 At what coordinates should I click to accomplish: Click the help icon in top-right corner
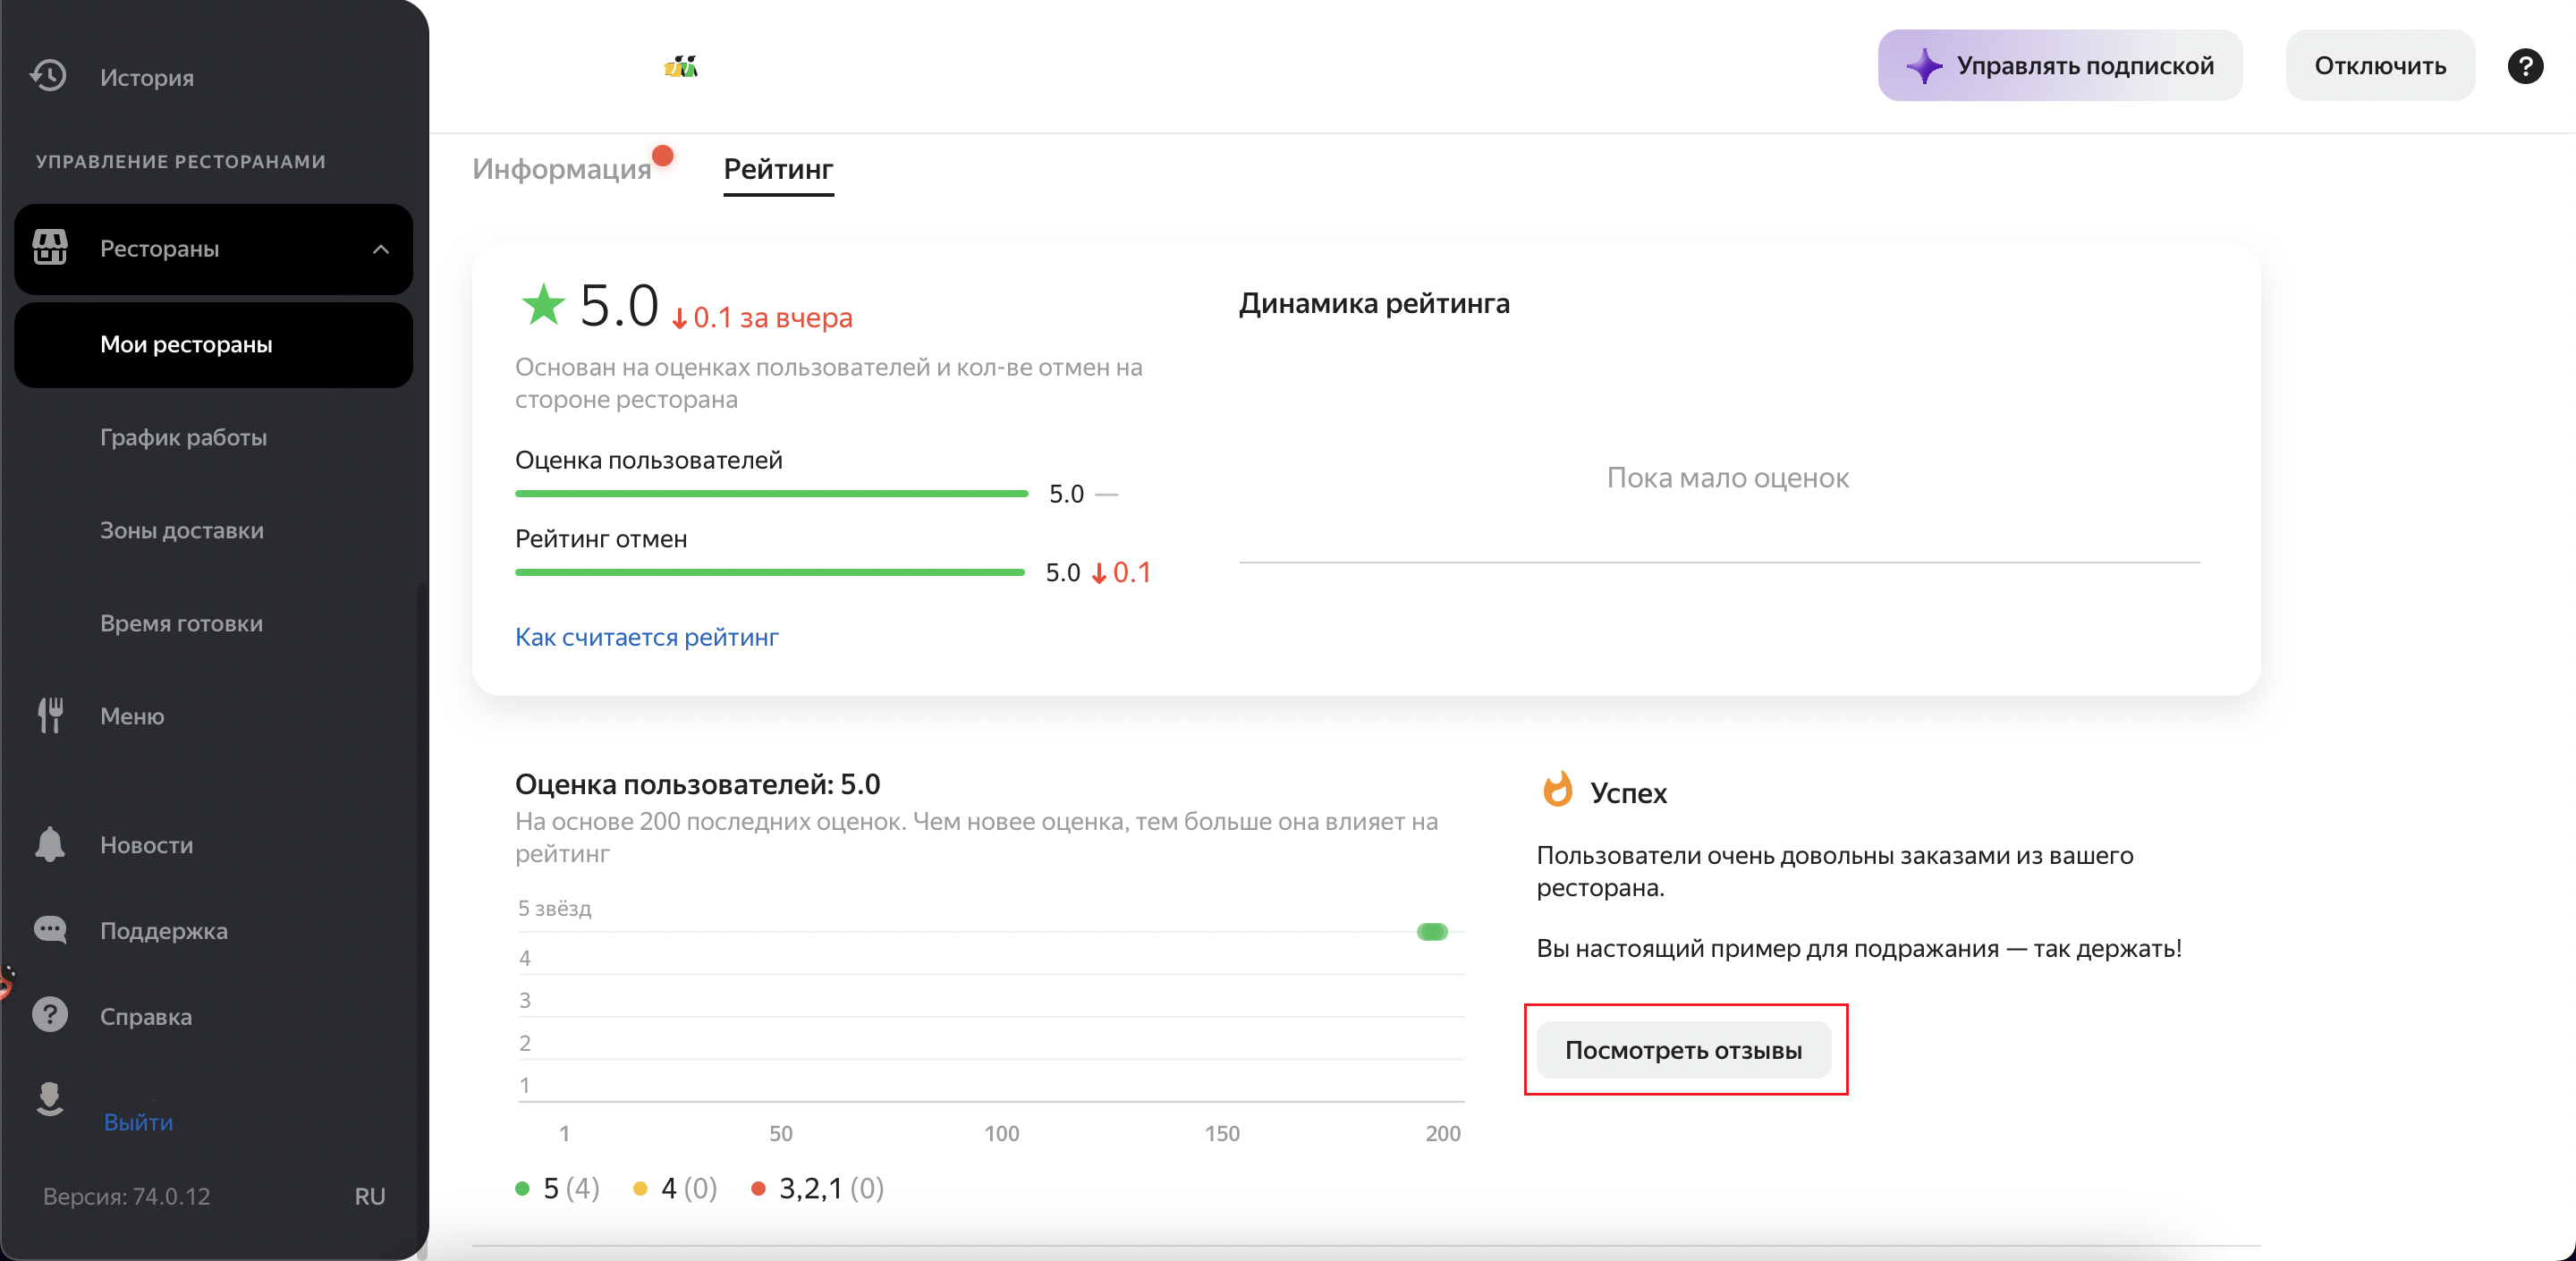pos(2524,66)
